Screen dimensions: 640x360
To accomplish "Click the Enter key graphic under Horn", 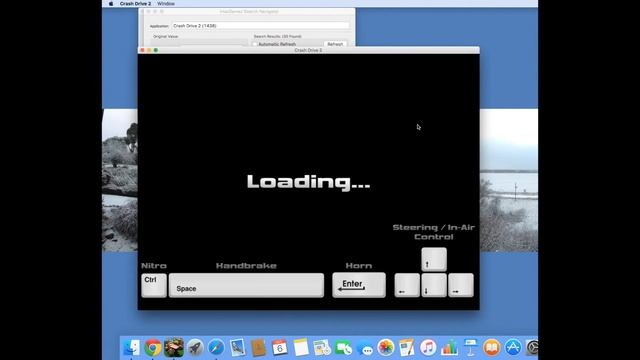I will [x=359, y=285].
